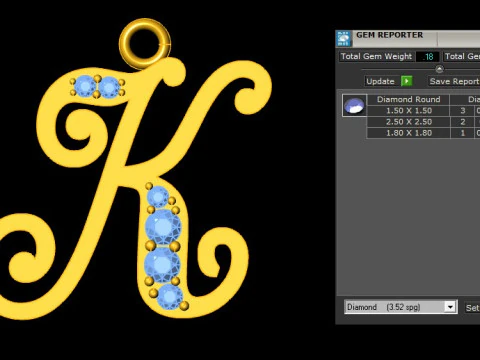Click the slider handle below Total Gem Weight
The width and height of the screenshot is (480, 360).
[439, 69]
